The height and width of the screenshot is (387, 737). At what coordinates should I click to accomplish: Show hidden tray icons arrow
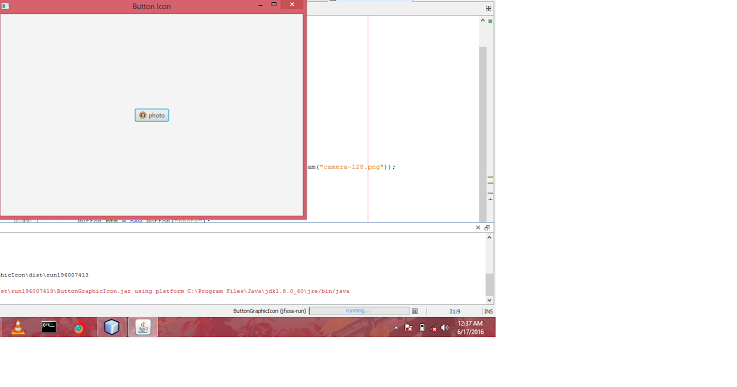click(396, 328)
